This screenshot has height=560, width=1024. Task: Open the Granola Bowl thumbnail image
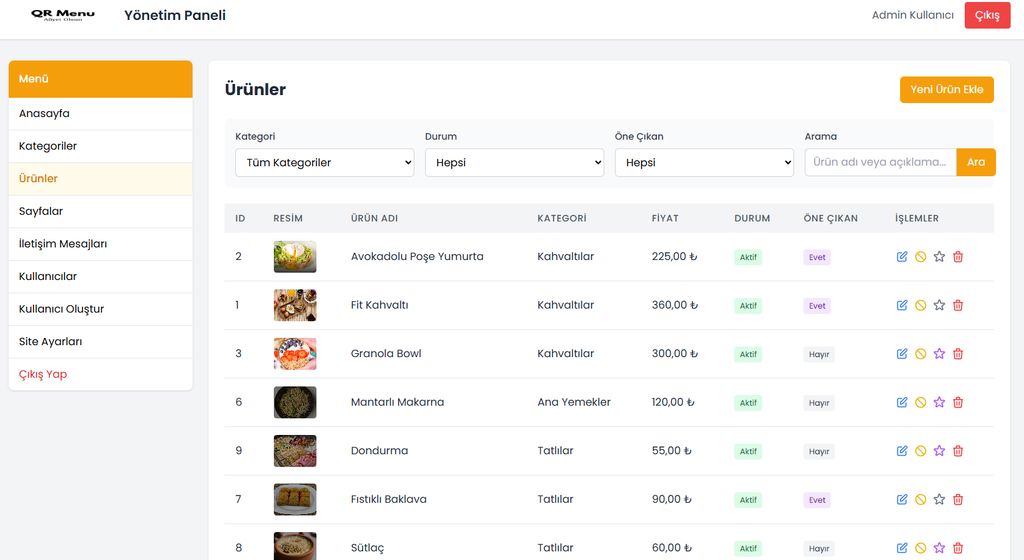(x=295, y=354)
